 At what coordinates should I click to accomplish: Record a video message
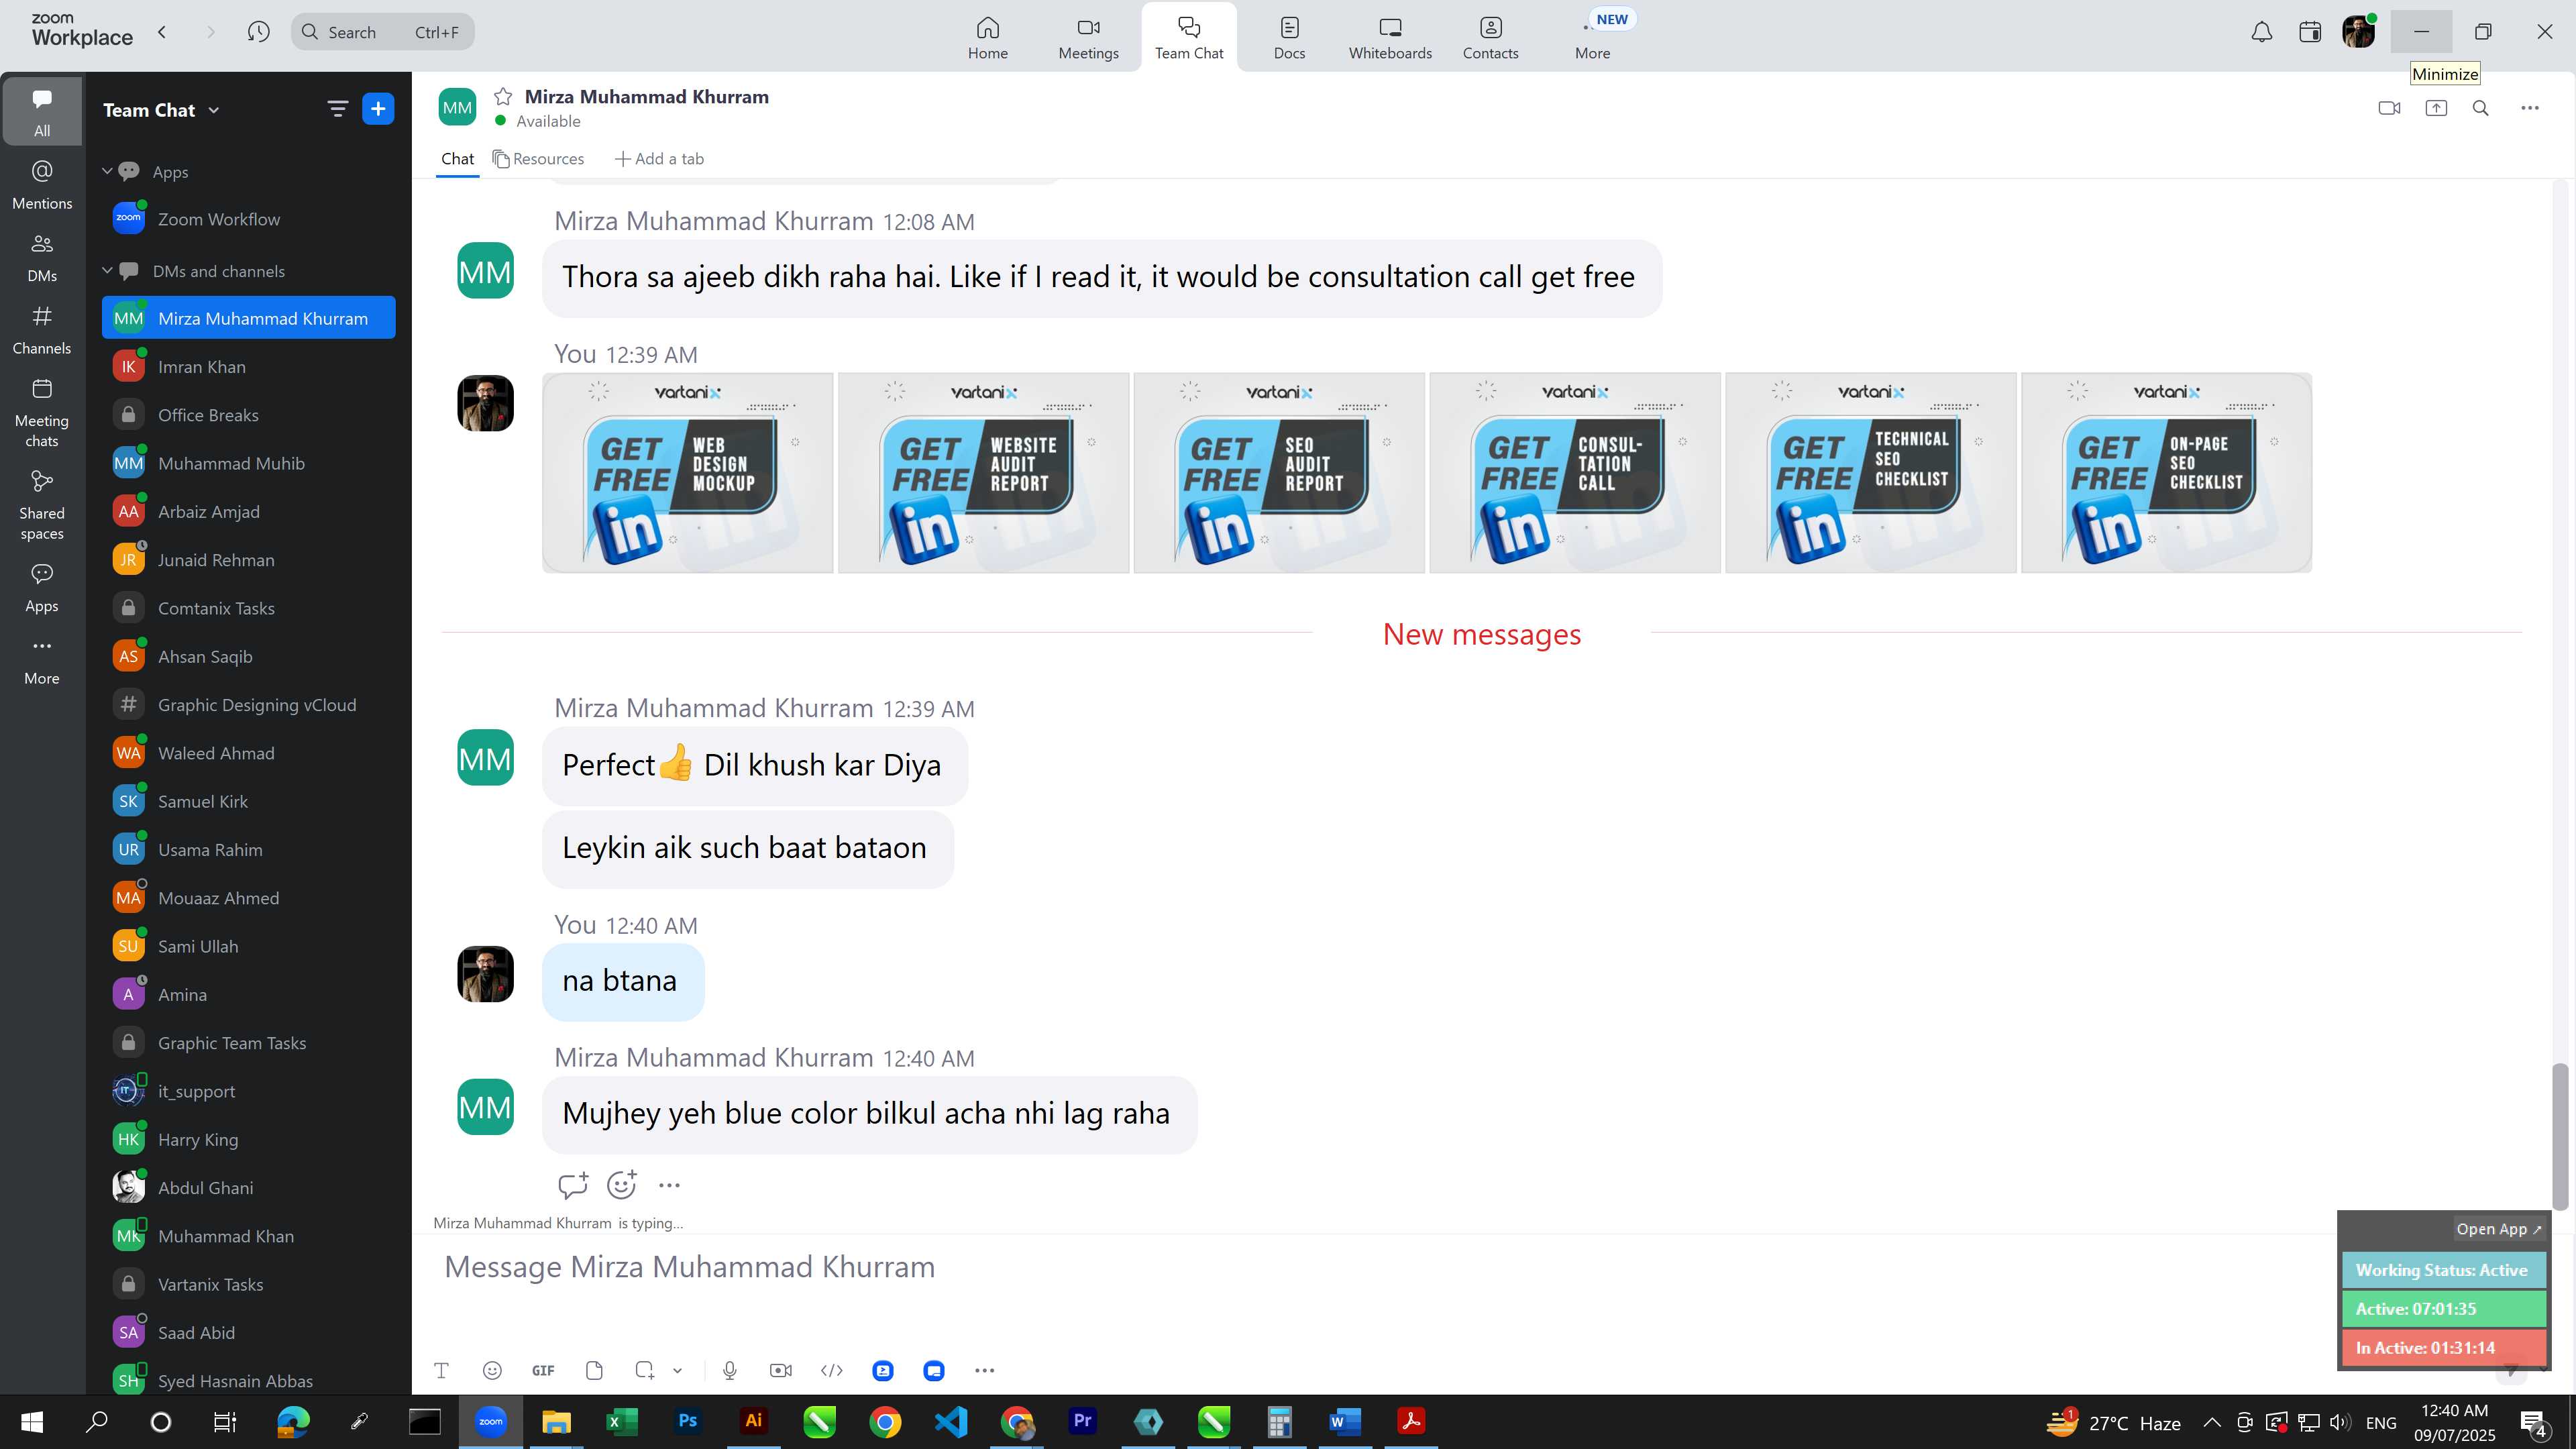click(781, 1370)
